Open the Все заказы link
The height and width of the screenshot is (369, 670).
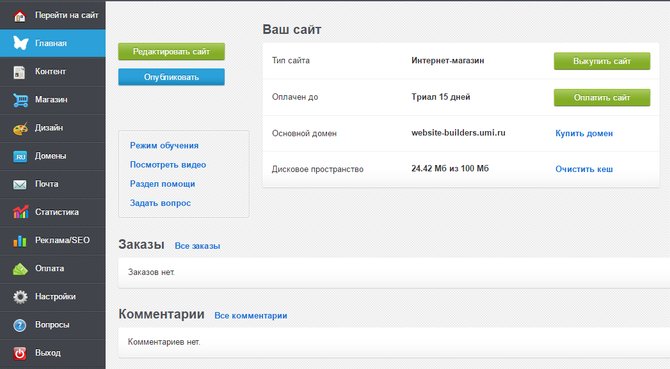(x=197, y=246)
